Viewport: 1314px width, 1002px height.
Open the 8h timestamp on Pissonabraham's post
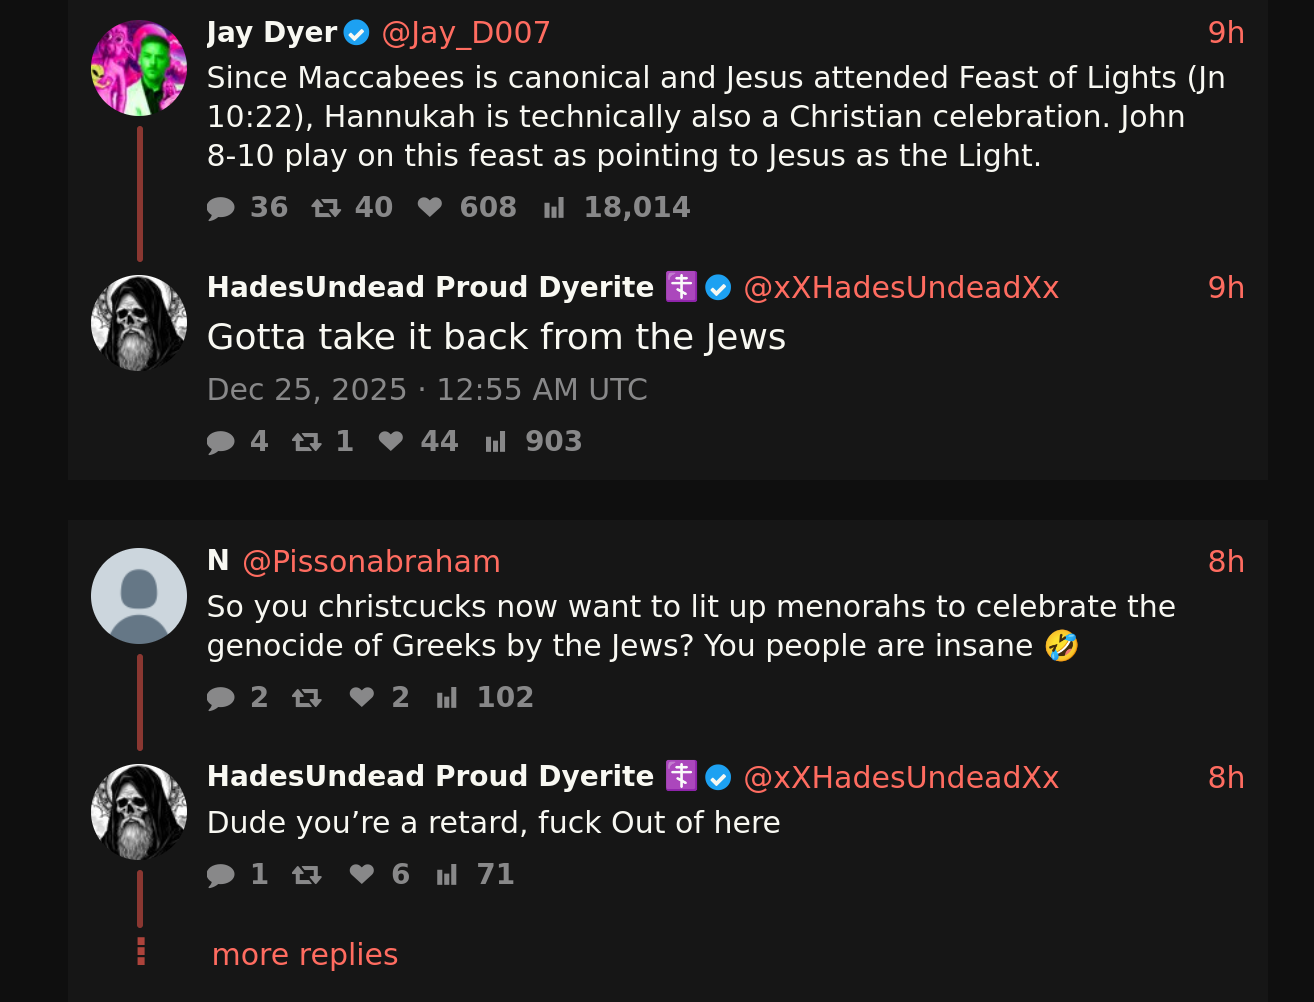click(1226, 562)
